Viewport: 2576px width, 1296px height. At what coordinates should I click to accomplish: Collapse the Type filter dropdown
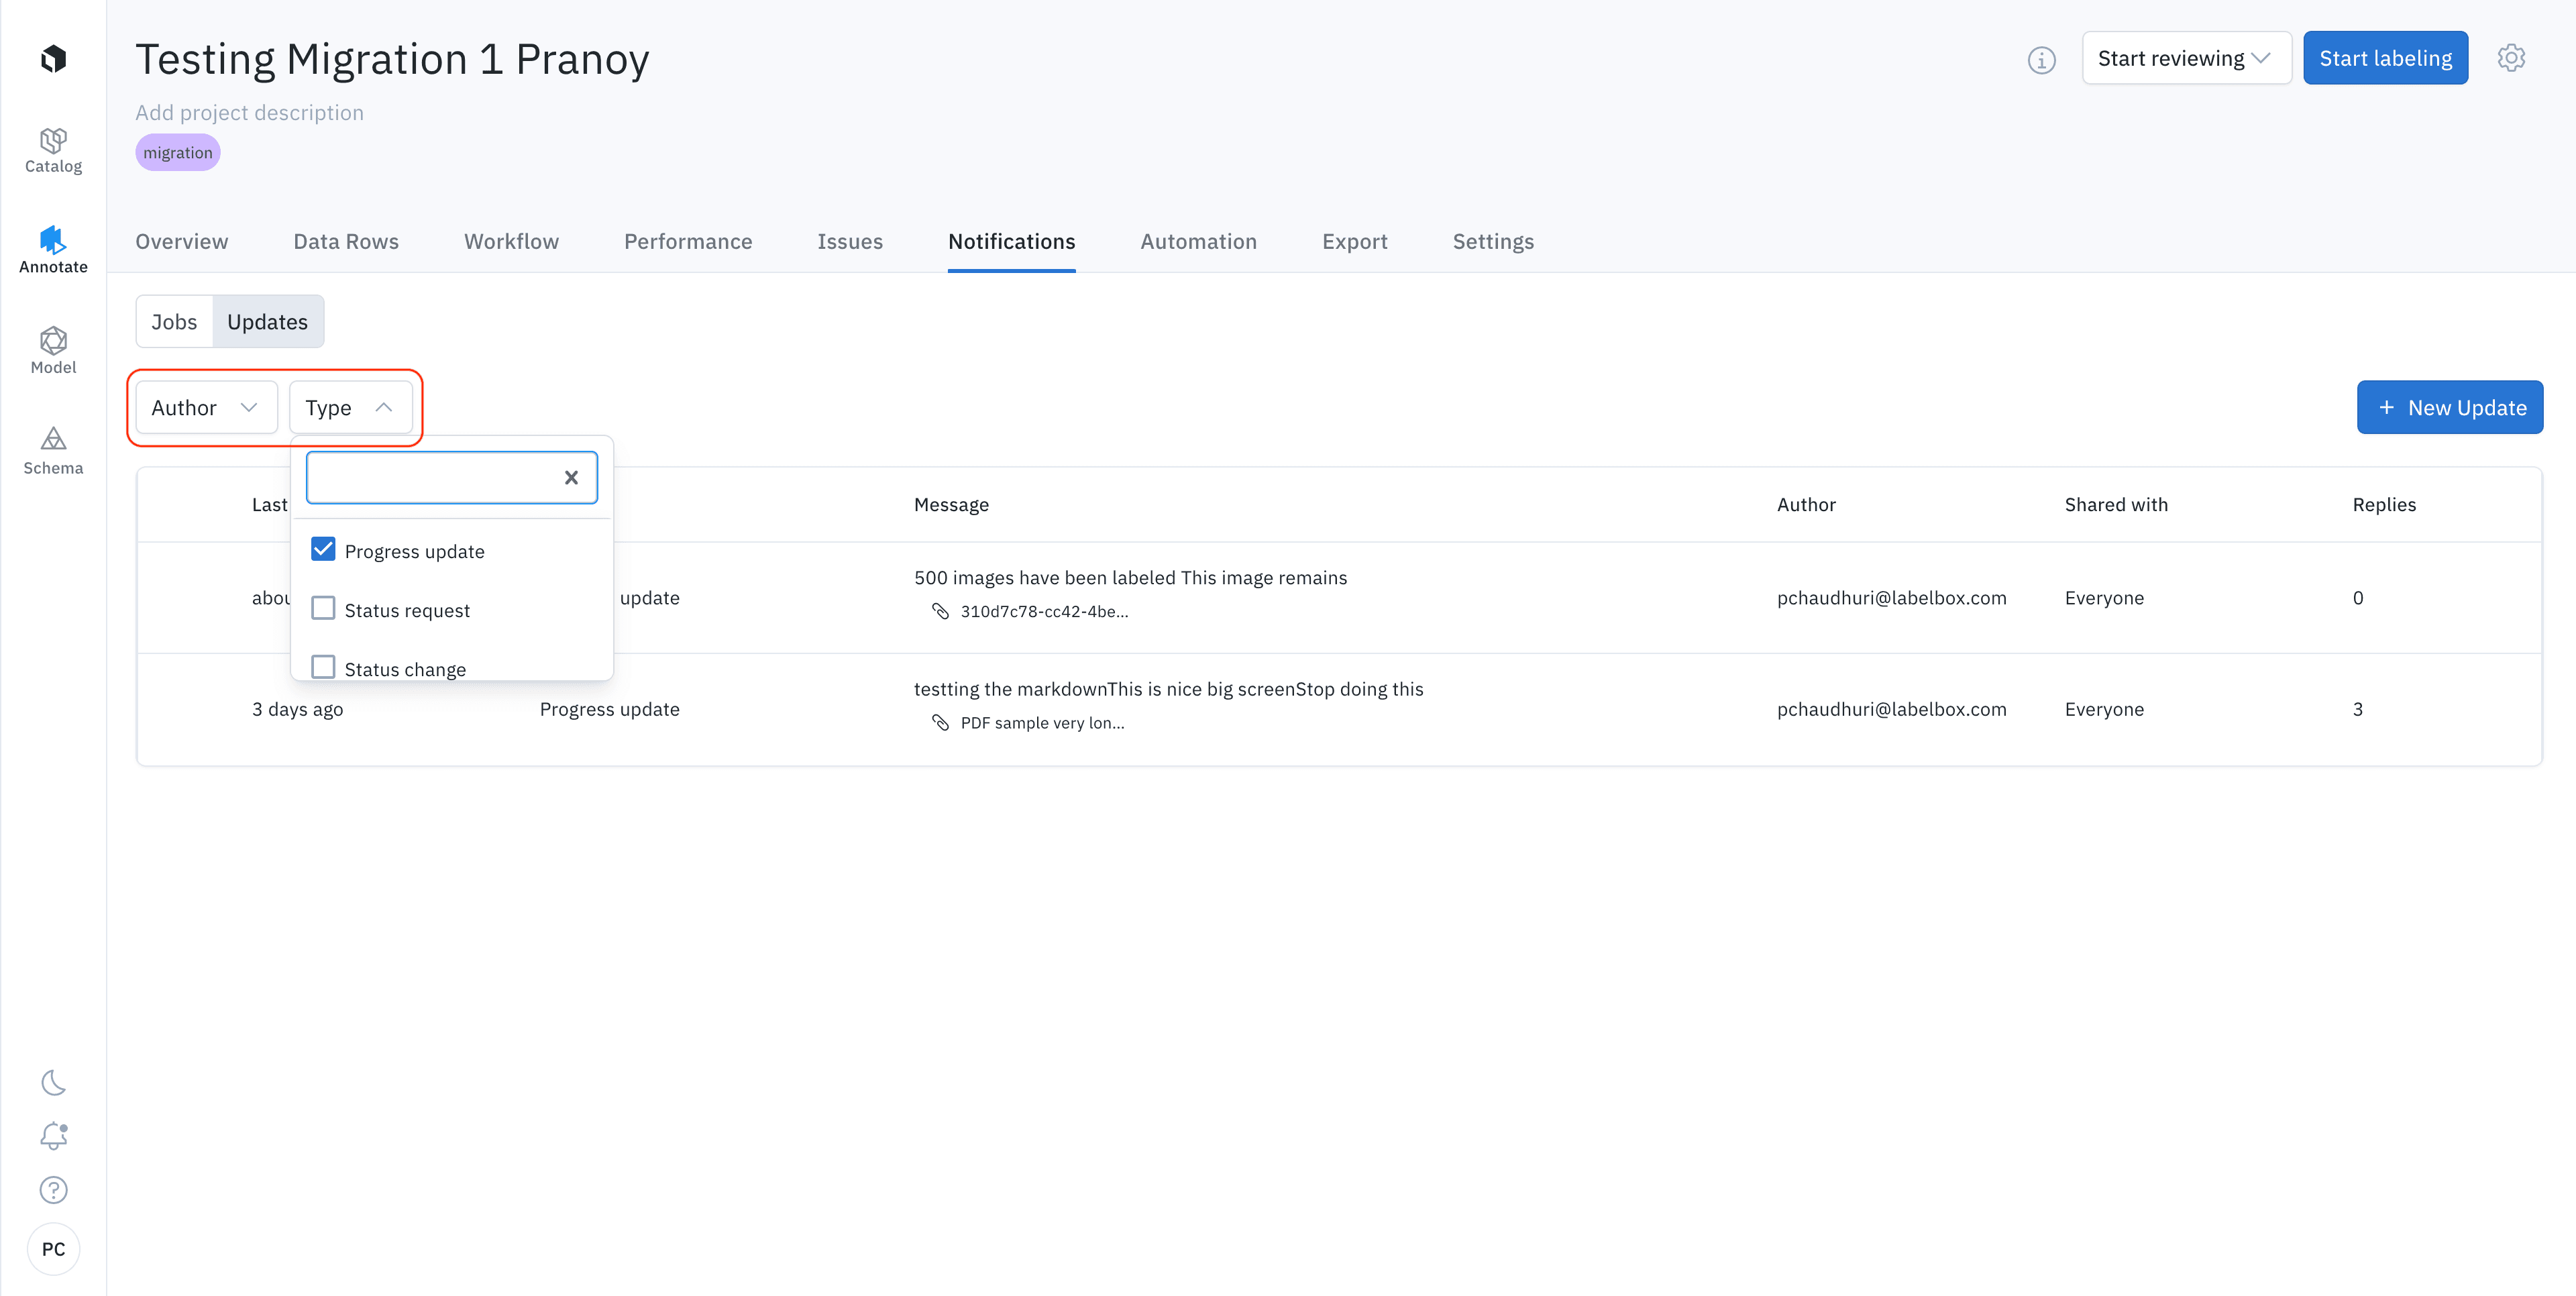(x=350, y=407)
